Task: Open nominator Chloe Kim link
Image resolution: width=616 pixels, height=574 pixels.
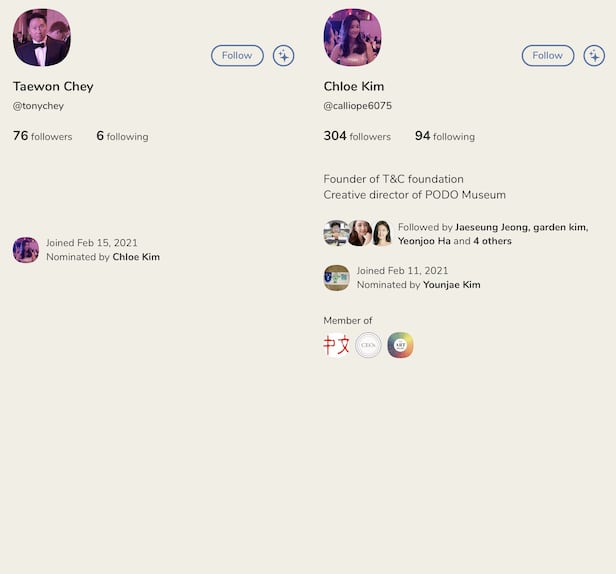Action: [x=136, y=257]
